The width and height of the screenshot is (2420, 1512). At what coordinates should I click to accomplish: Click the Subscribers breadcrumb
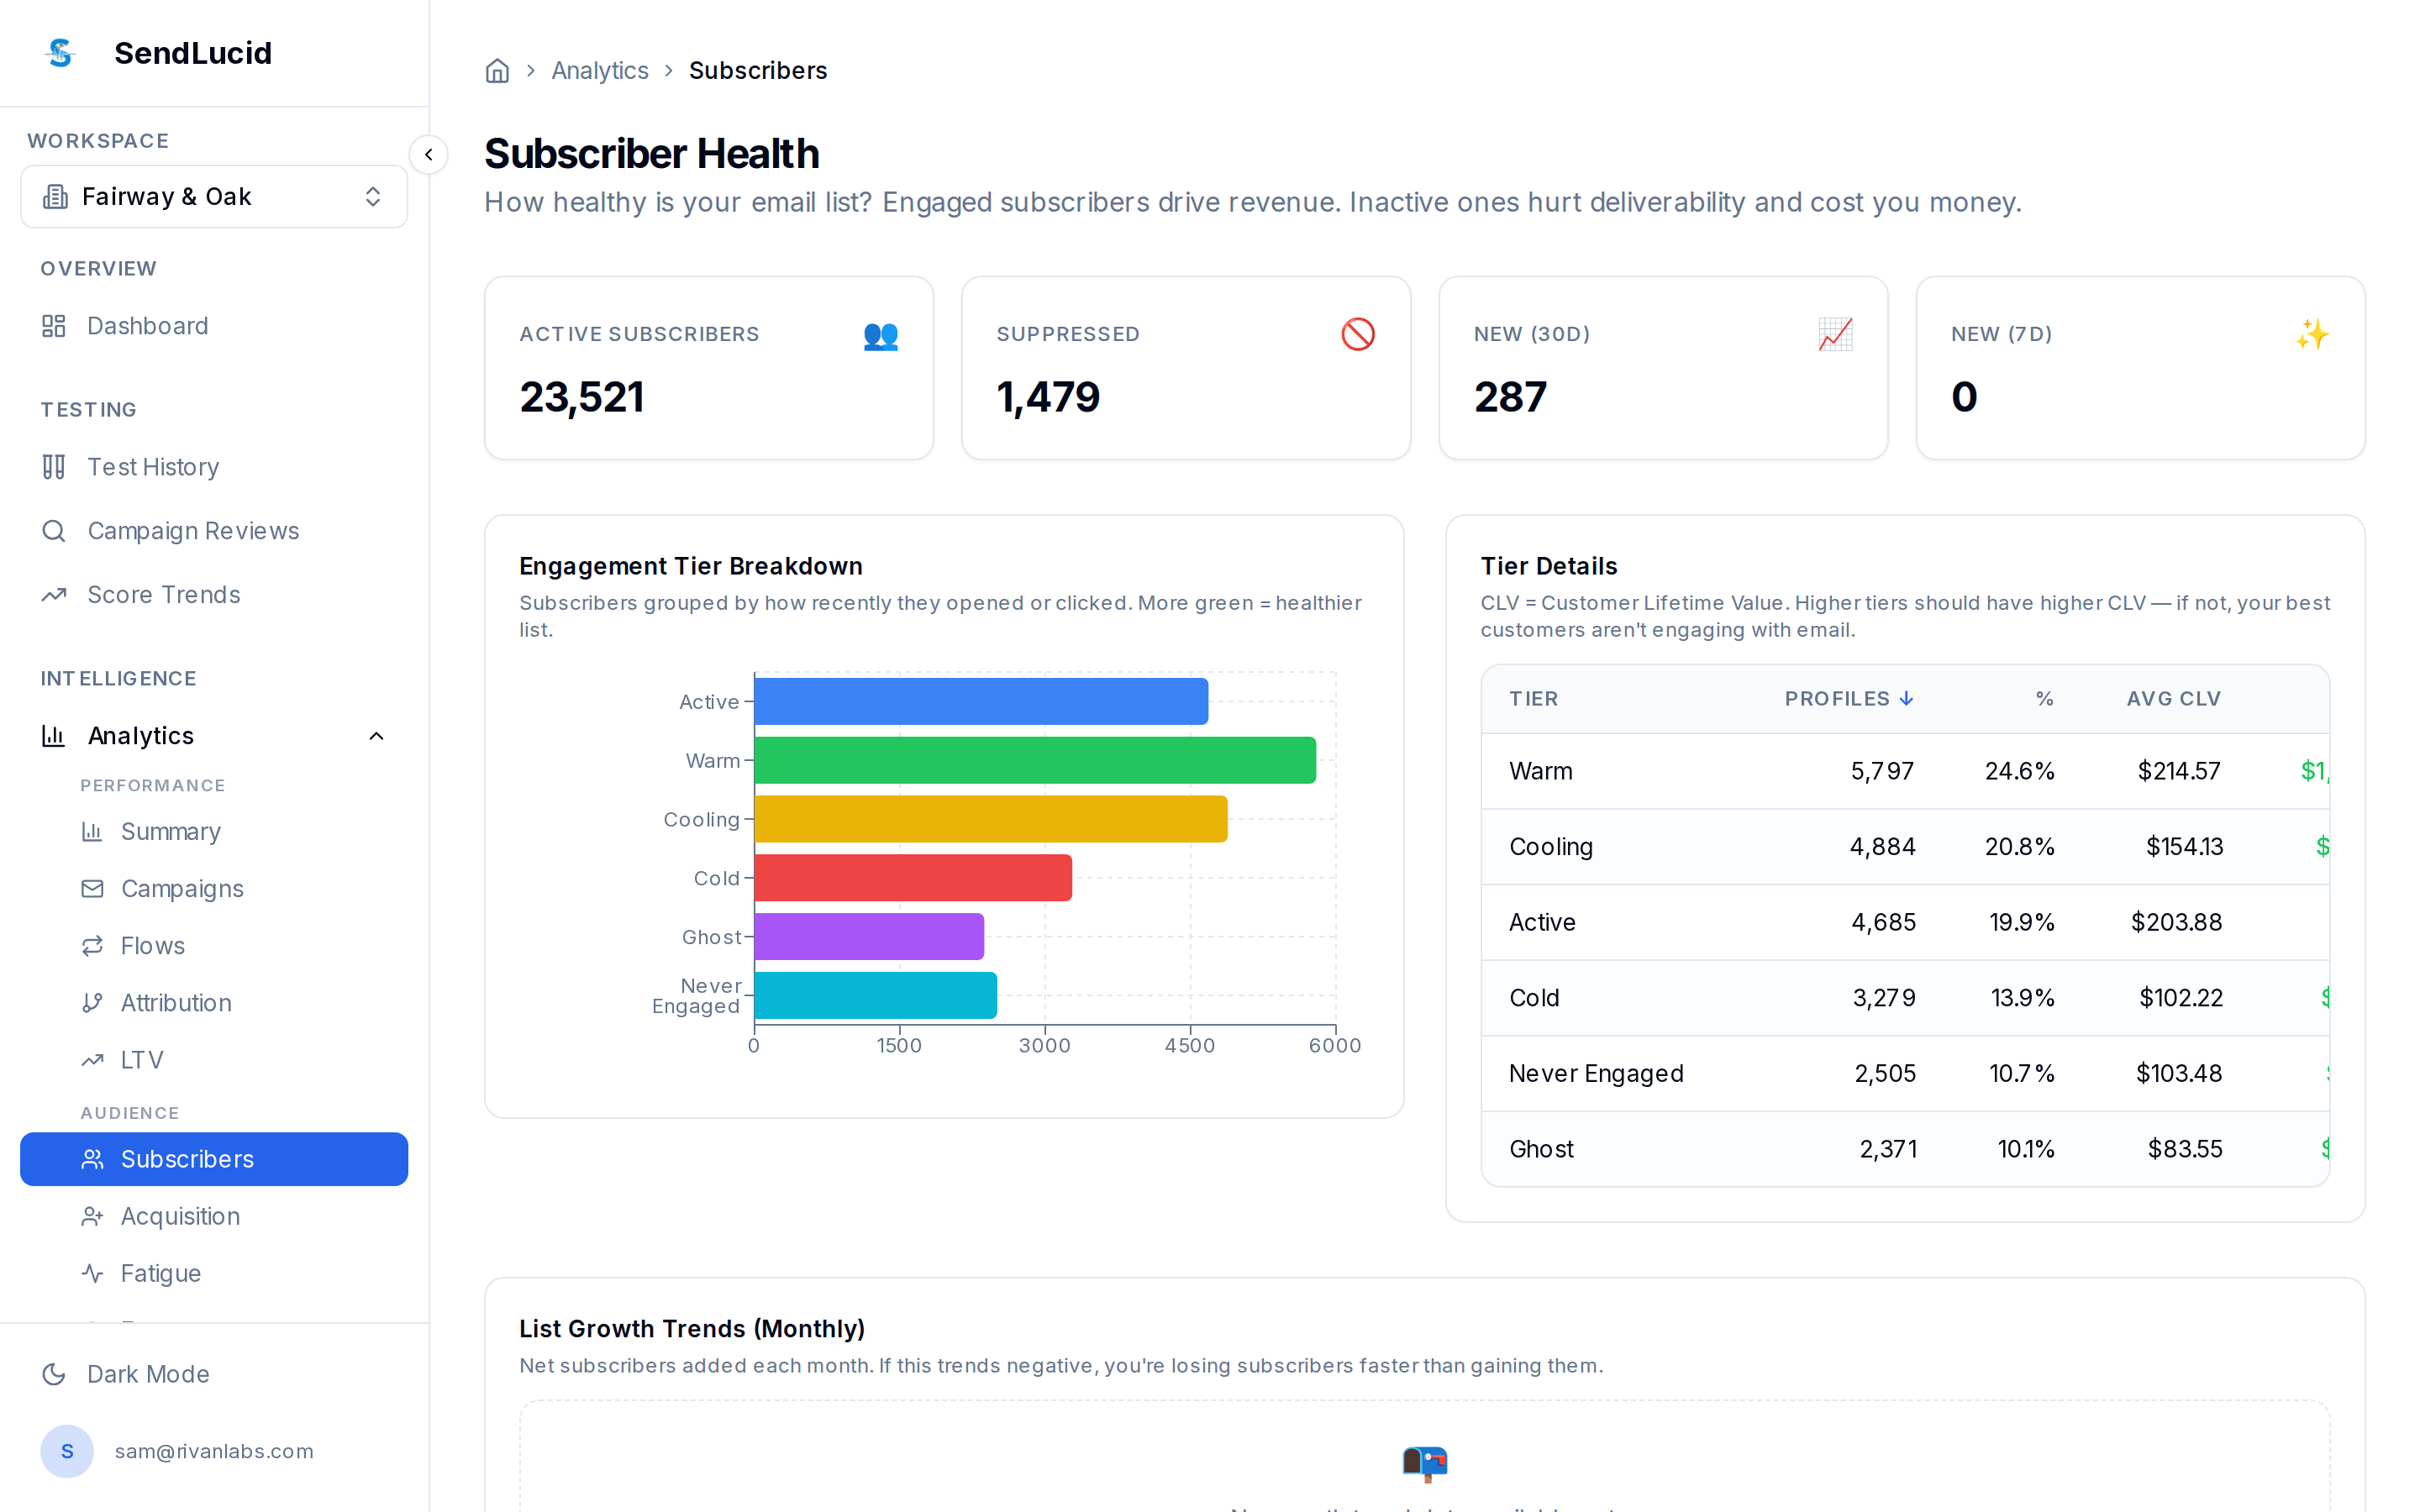pyautogui.click(x=758, y=71)
